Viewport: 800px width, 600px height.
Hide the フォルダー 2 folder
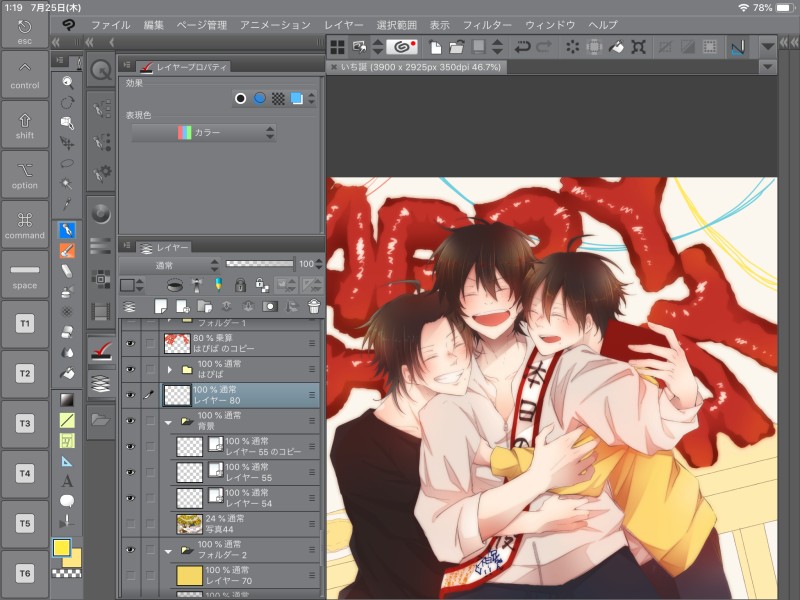click(x=131, y=549)
